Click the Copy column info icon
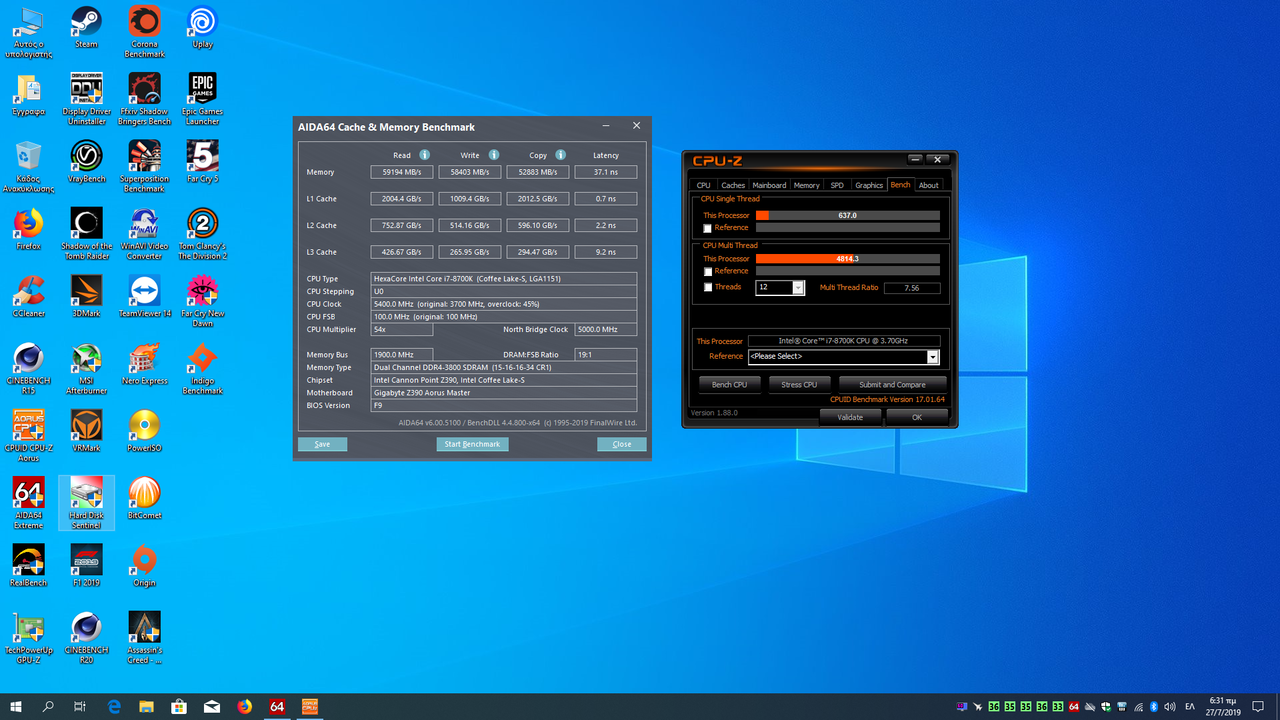 [560, 155]
